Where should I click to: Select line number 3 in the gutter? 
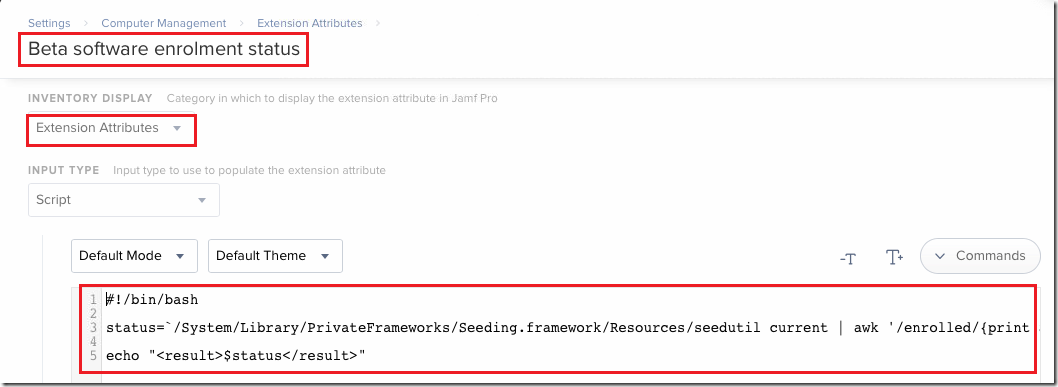pyautogui.click(x=93, y=328)
